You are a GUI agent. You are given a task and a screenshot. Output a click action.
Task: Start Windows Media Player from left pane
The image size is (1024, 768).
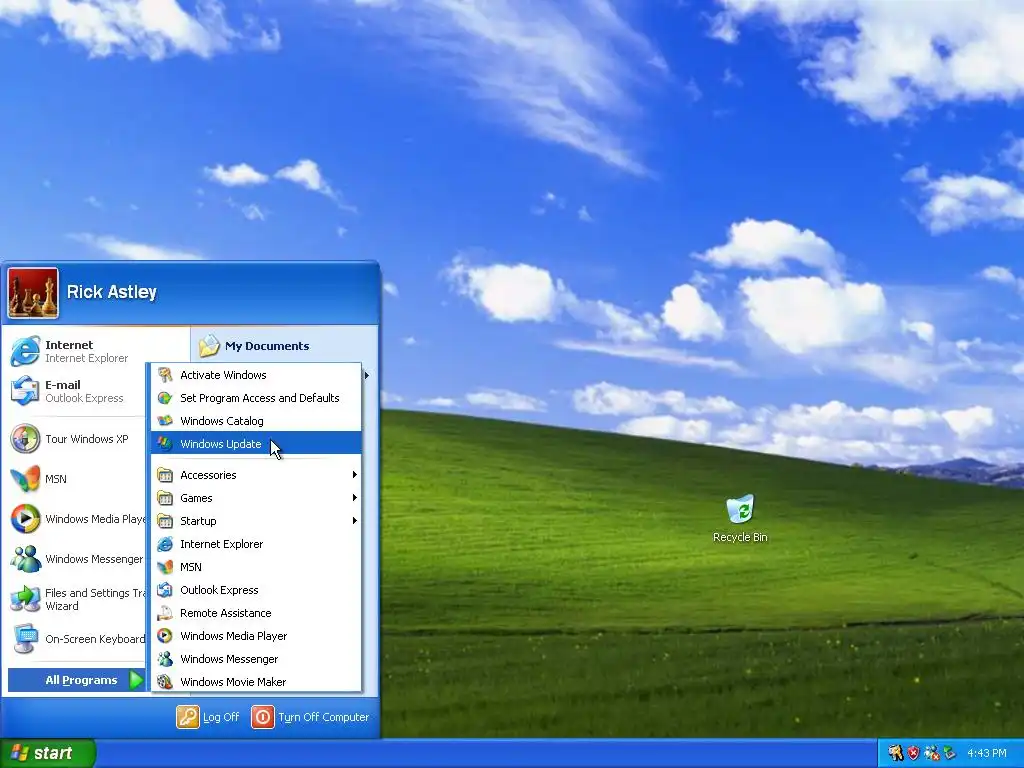point(78,519)
